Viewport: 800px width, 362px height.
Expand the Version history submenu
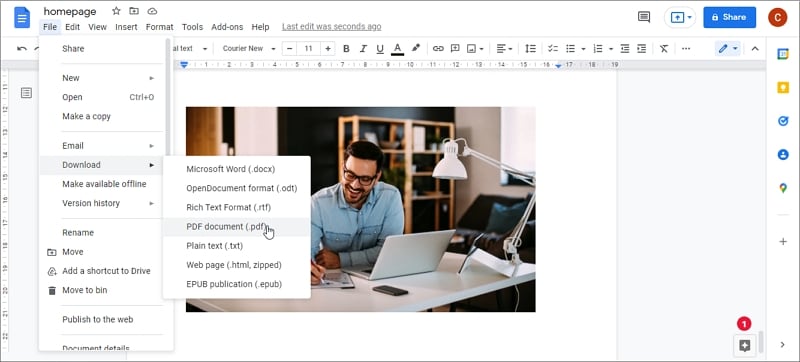101,203
